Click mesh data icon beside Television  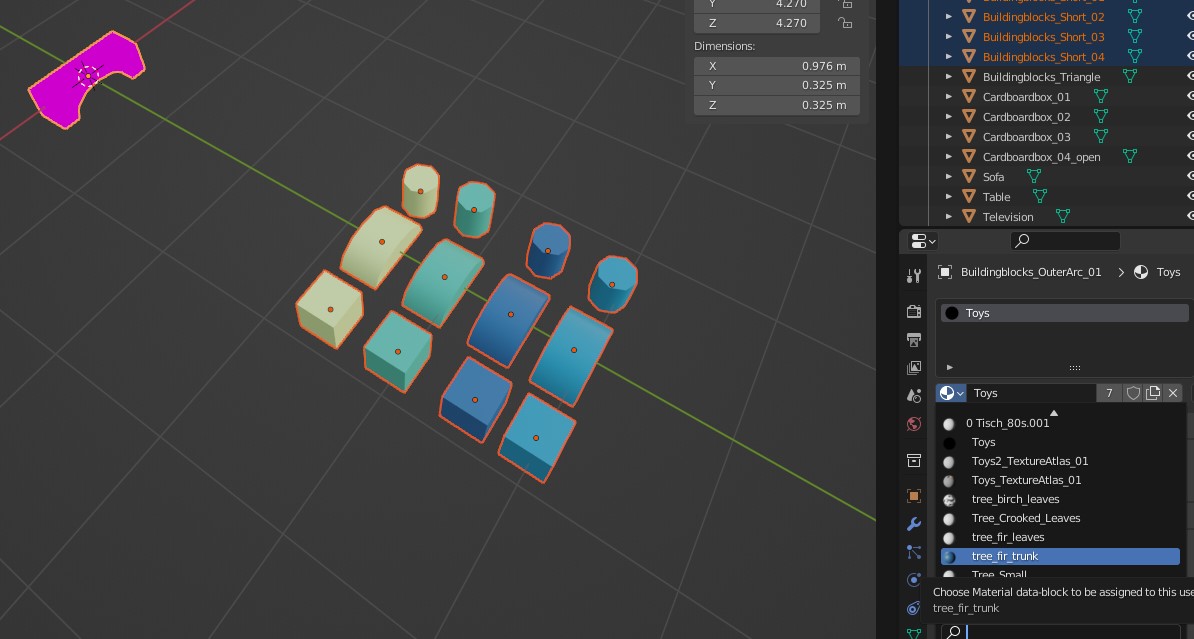pos(1062,217)
